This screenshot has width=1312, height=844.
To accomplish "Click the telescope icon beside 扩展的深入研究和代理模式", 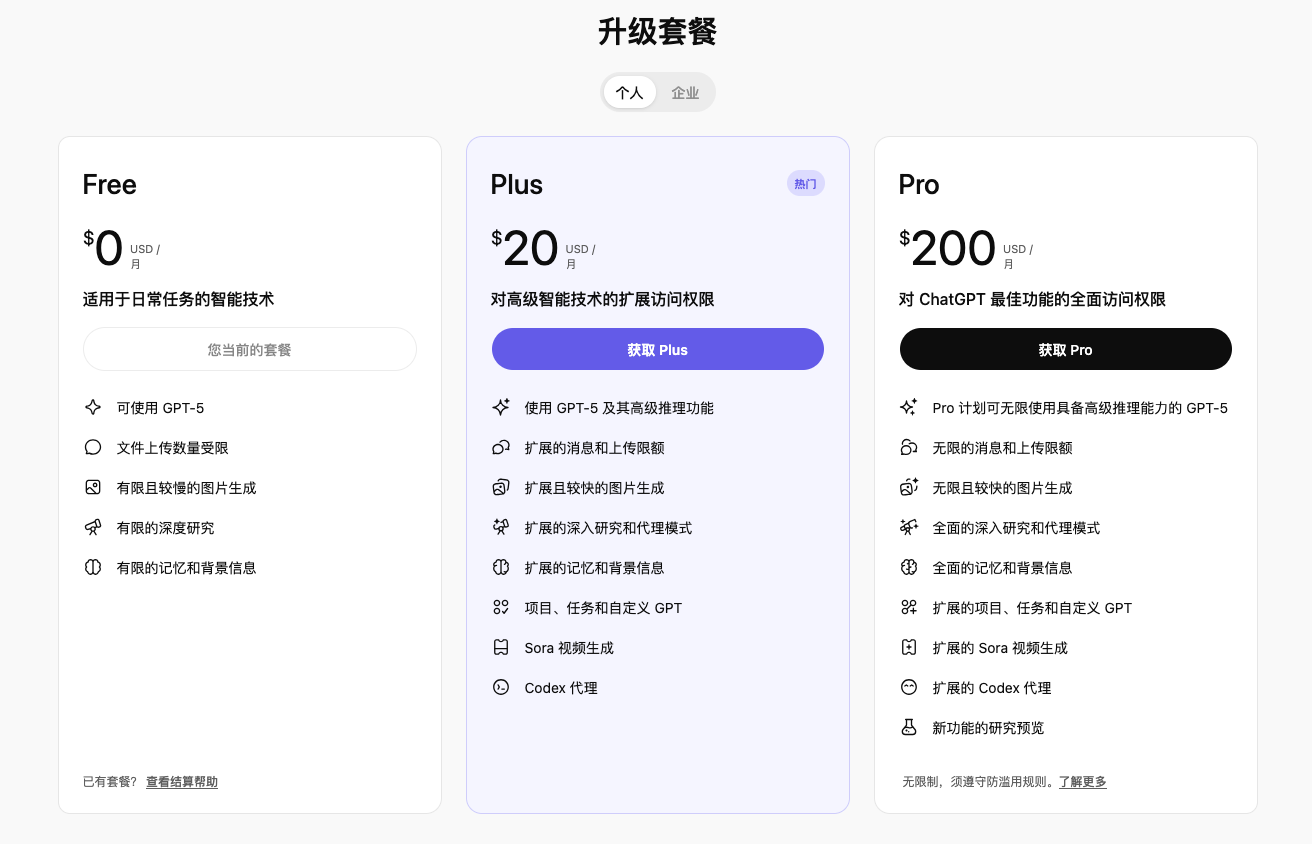I will tap(501, 528).
